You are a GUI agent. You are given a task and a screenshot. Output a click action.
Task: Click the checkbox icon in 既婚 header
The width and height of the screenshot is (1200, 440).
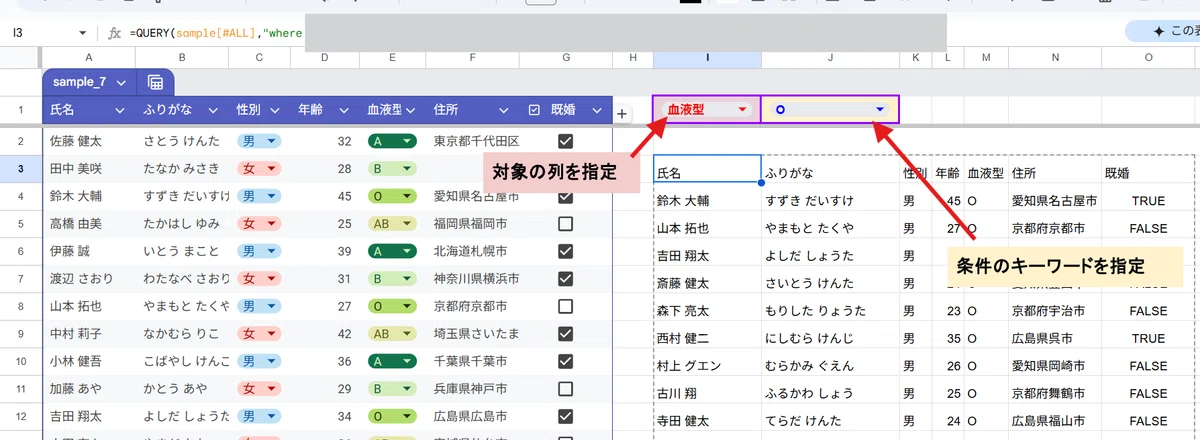534,109
